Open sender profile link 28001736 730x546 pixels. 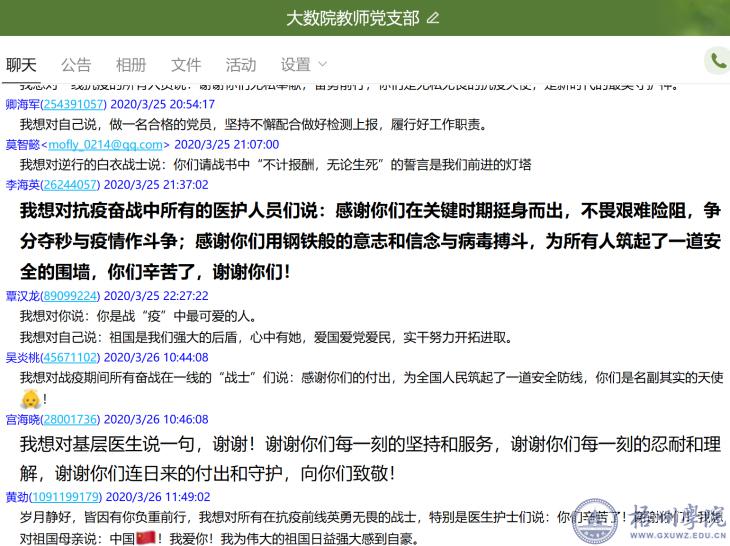point(71,419)
